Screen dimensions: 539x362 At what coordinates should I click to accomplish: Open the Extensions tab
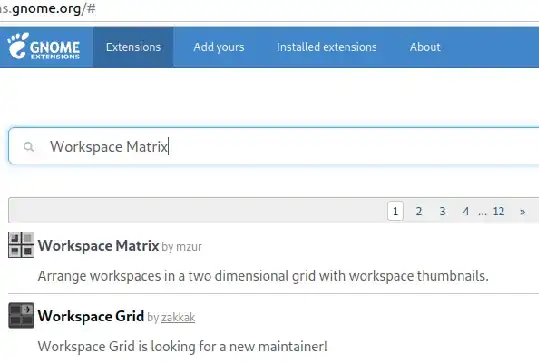point(133,47)
